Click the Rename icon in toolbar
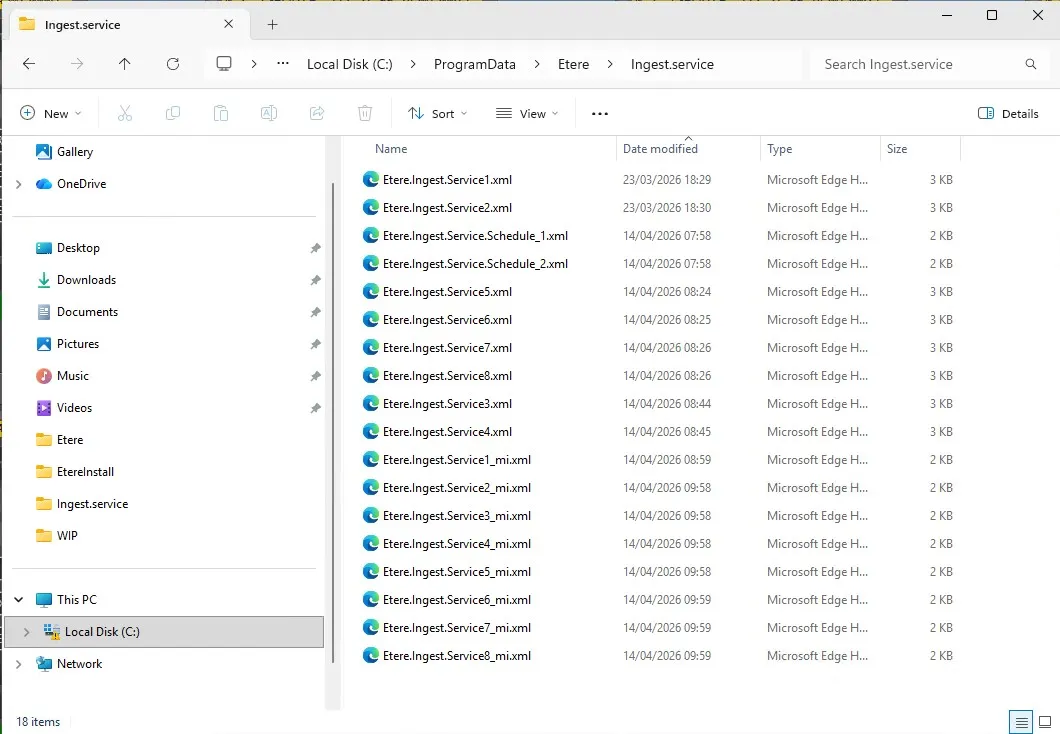The image size is (1060, 734). click(x=269, y=114)
